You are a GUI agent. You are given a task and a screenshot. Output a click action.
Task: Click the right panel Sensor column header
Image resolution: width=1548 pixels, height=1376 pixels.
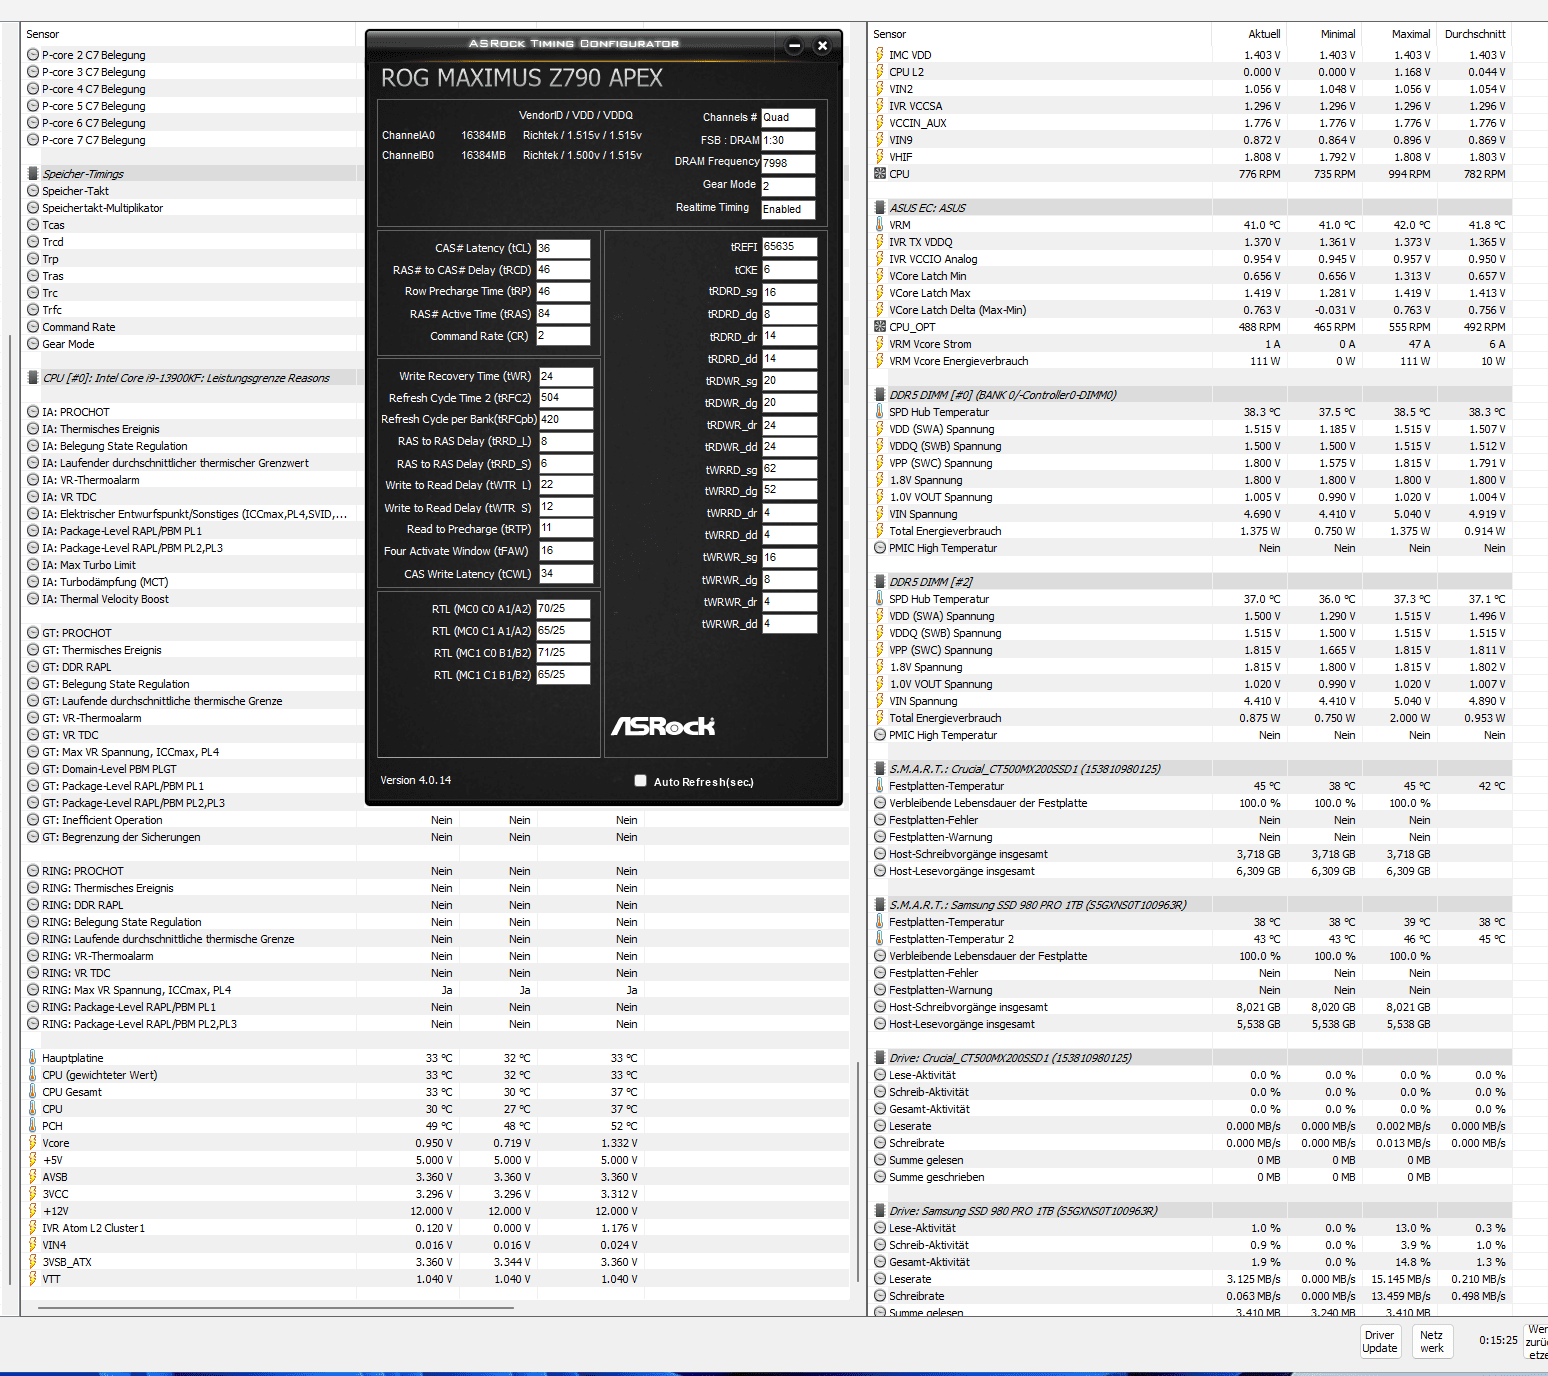[x=889, y=34]
